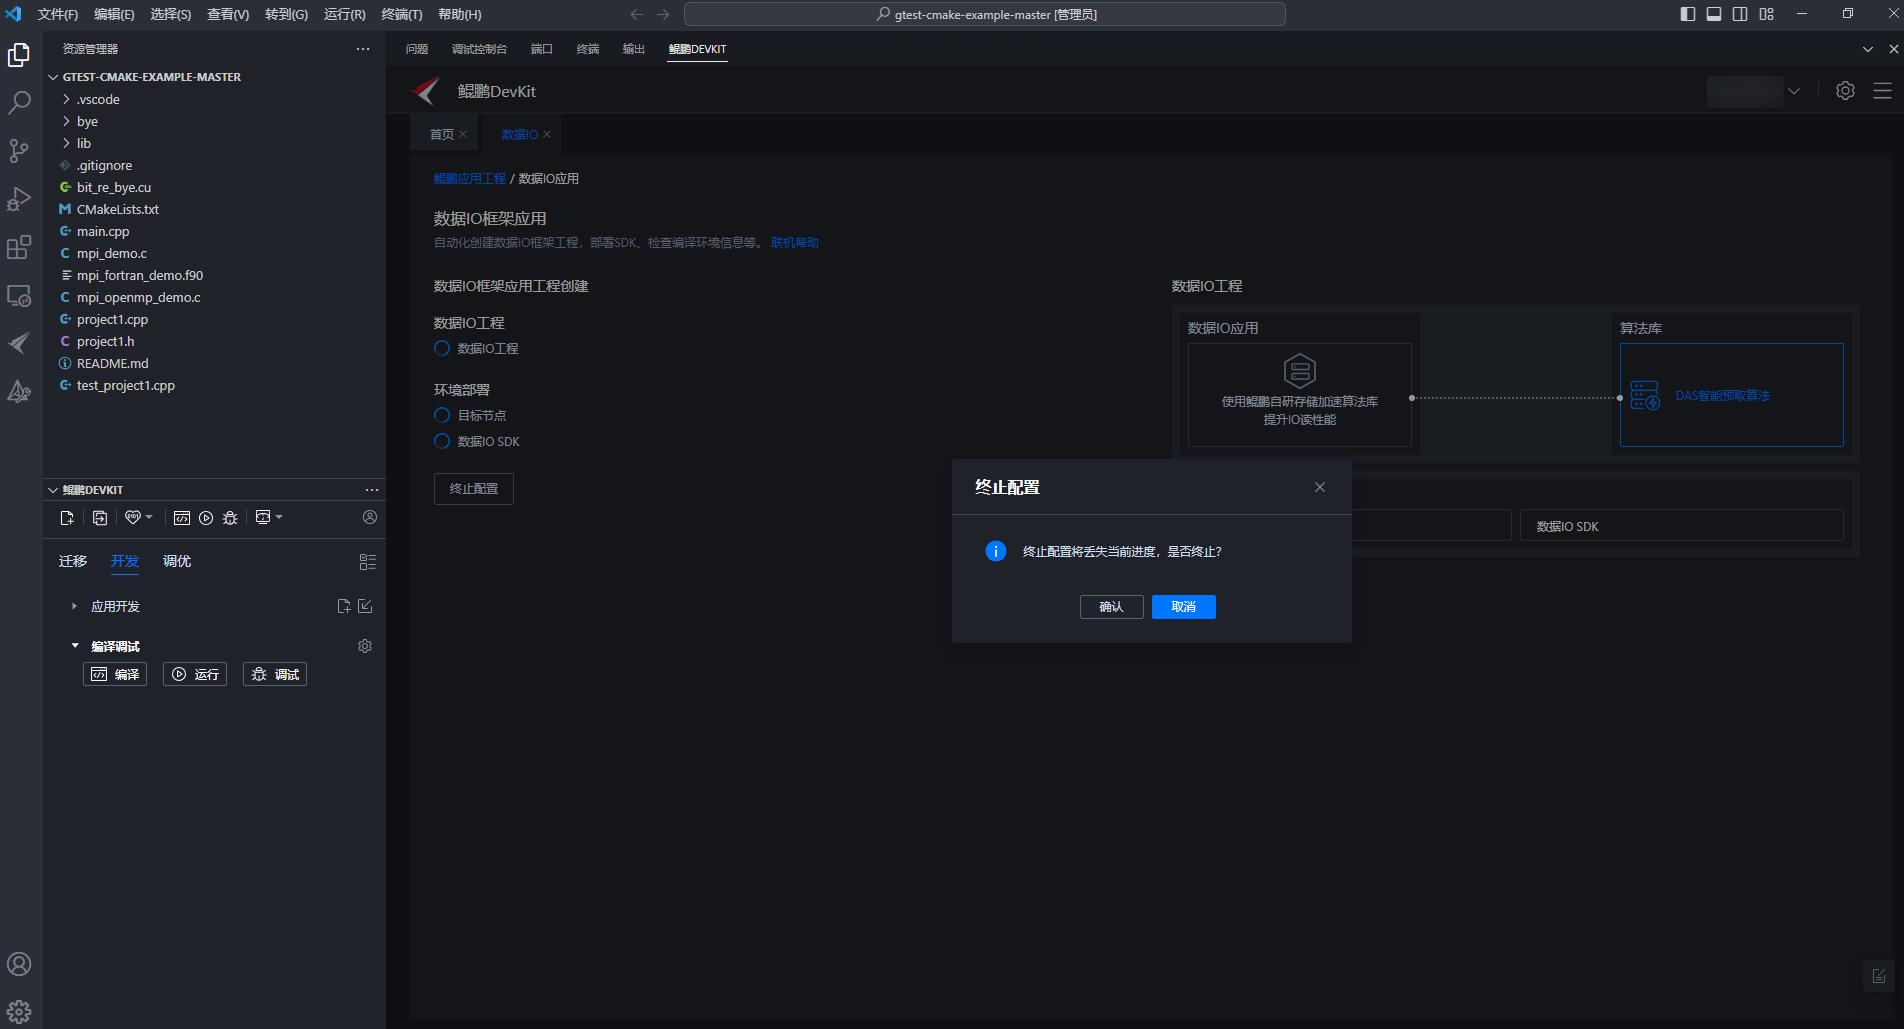Switch to the 输出 panel tab
This screenshot has height=1029, width=1904.
[634, 49]
